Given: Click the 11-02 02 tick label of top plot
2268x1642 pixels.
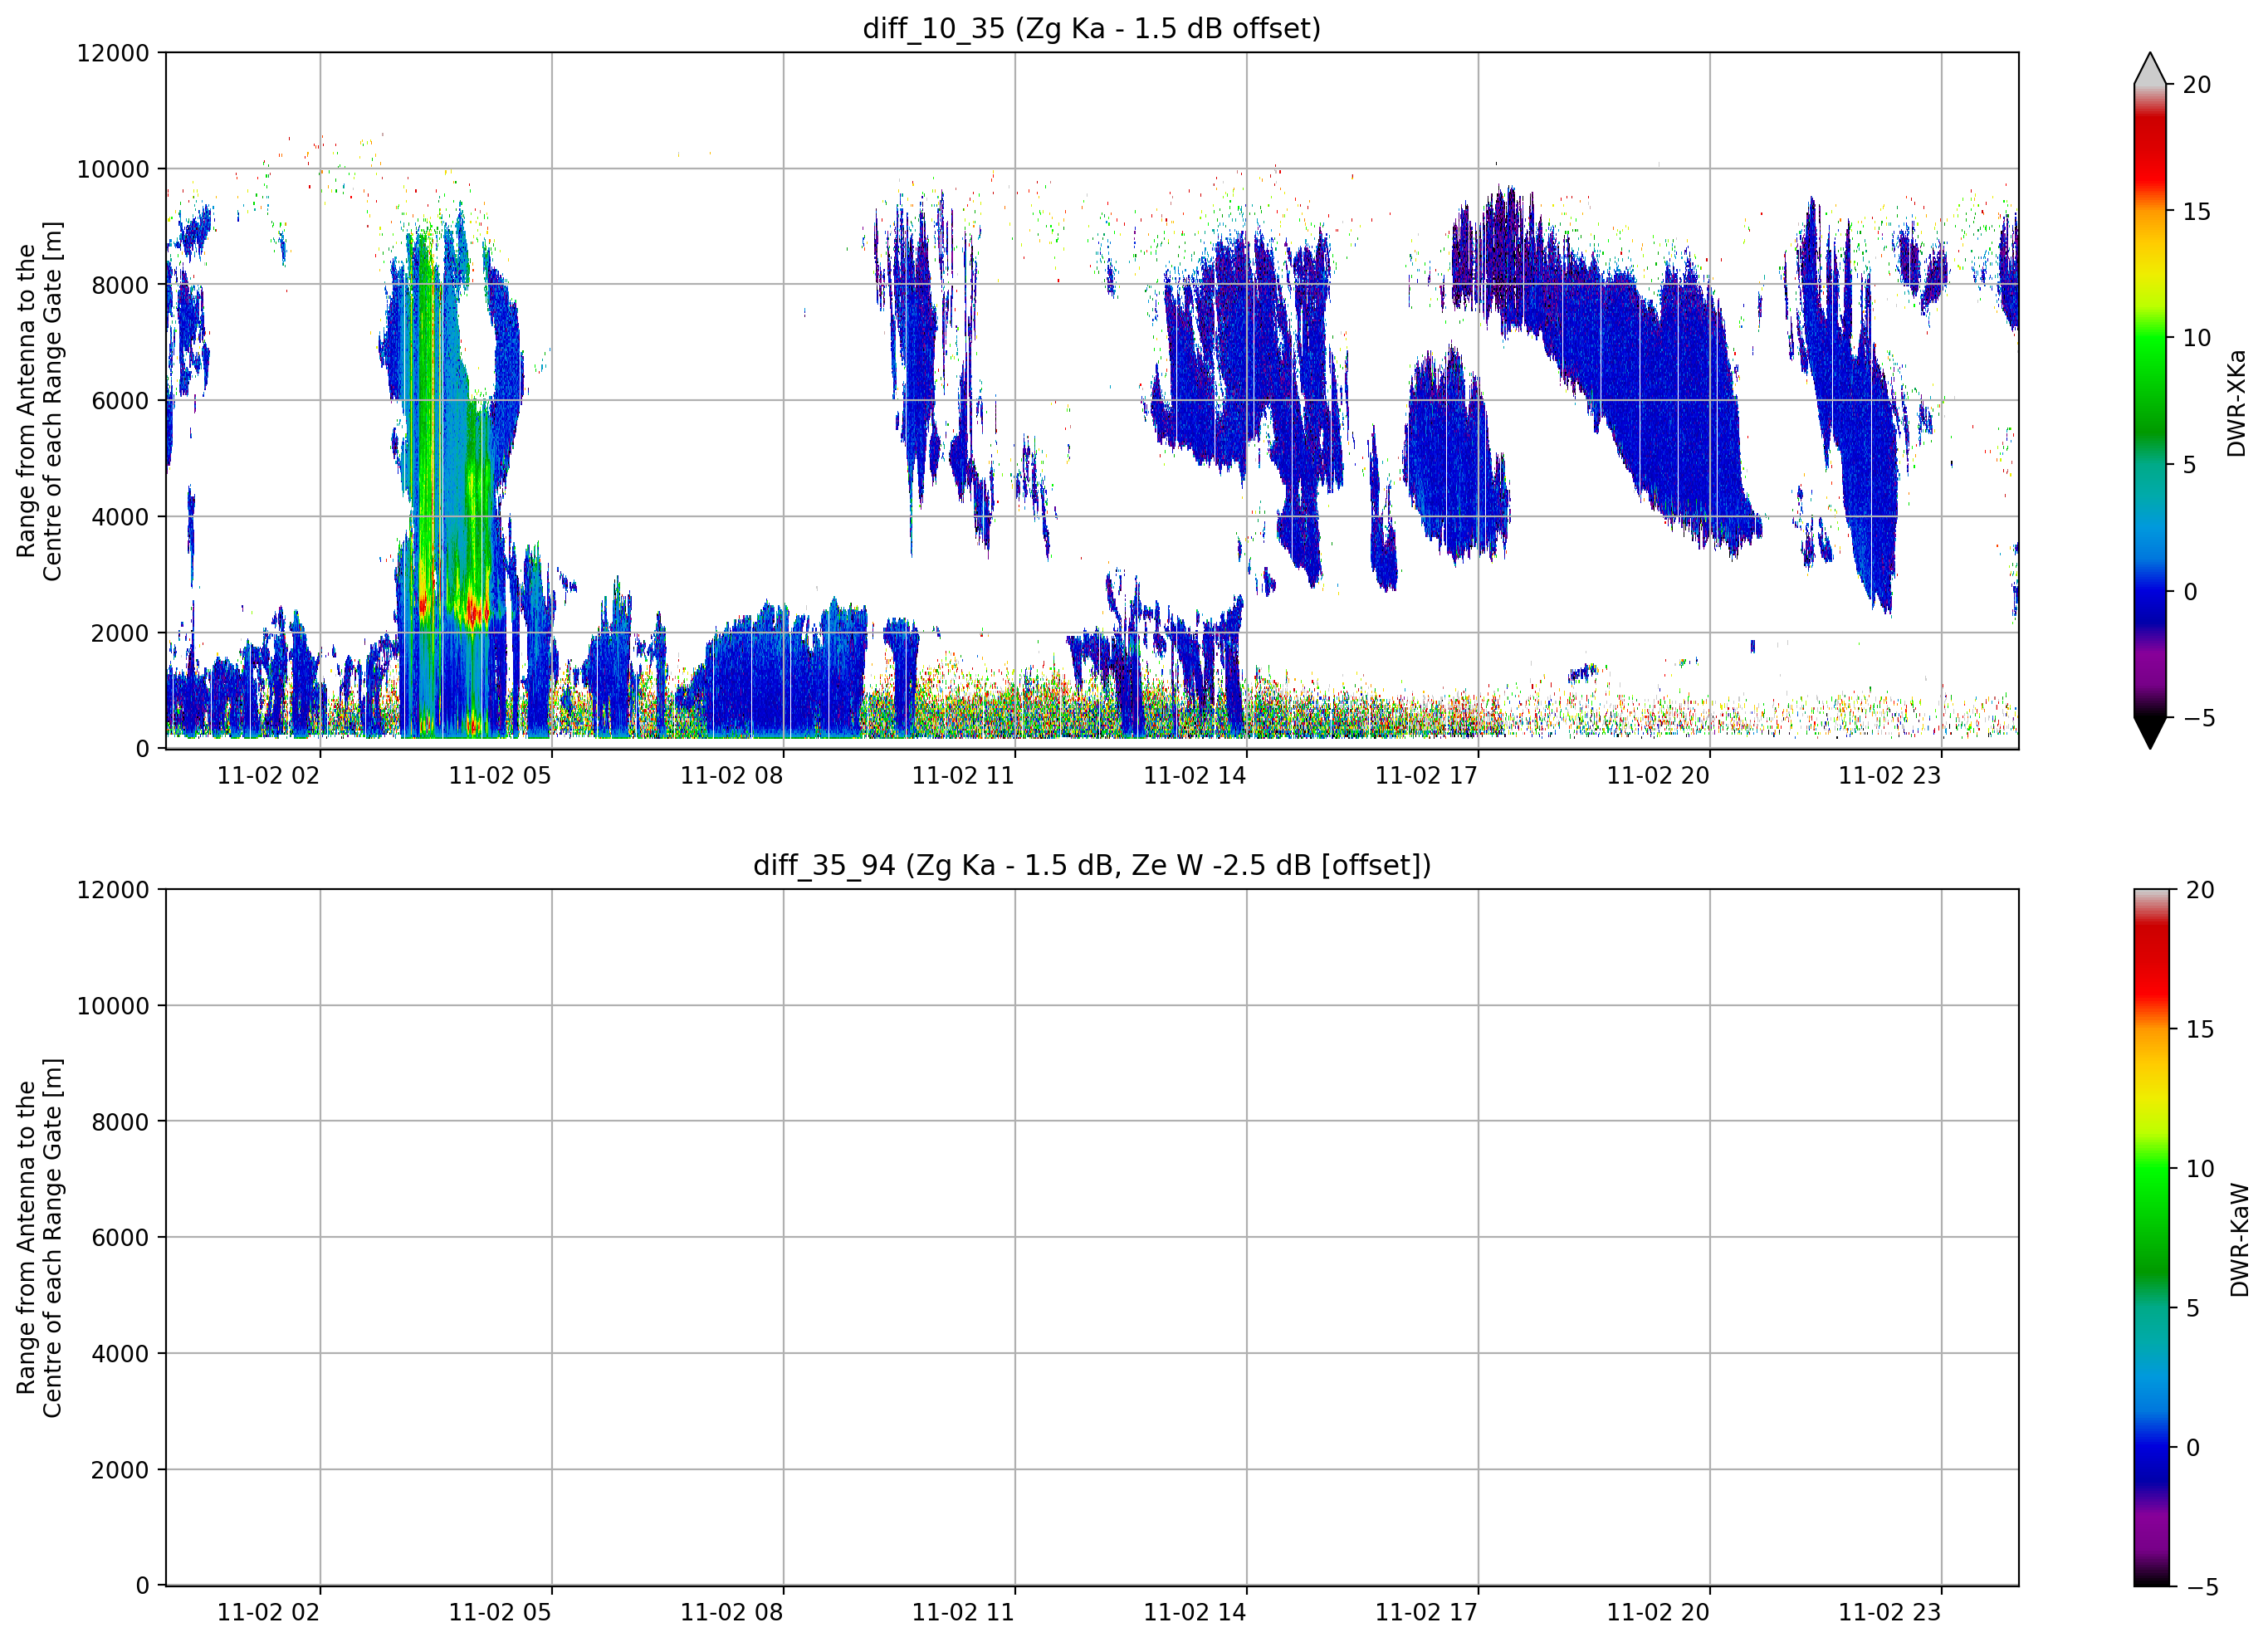Looking at the screenshot, I should click(267, 776).
